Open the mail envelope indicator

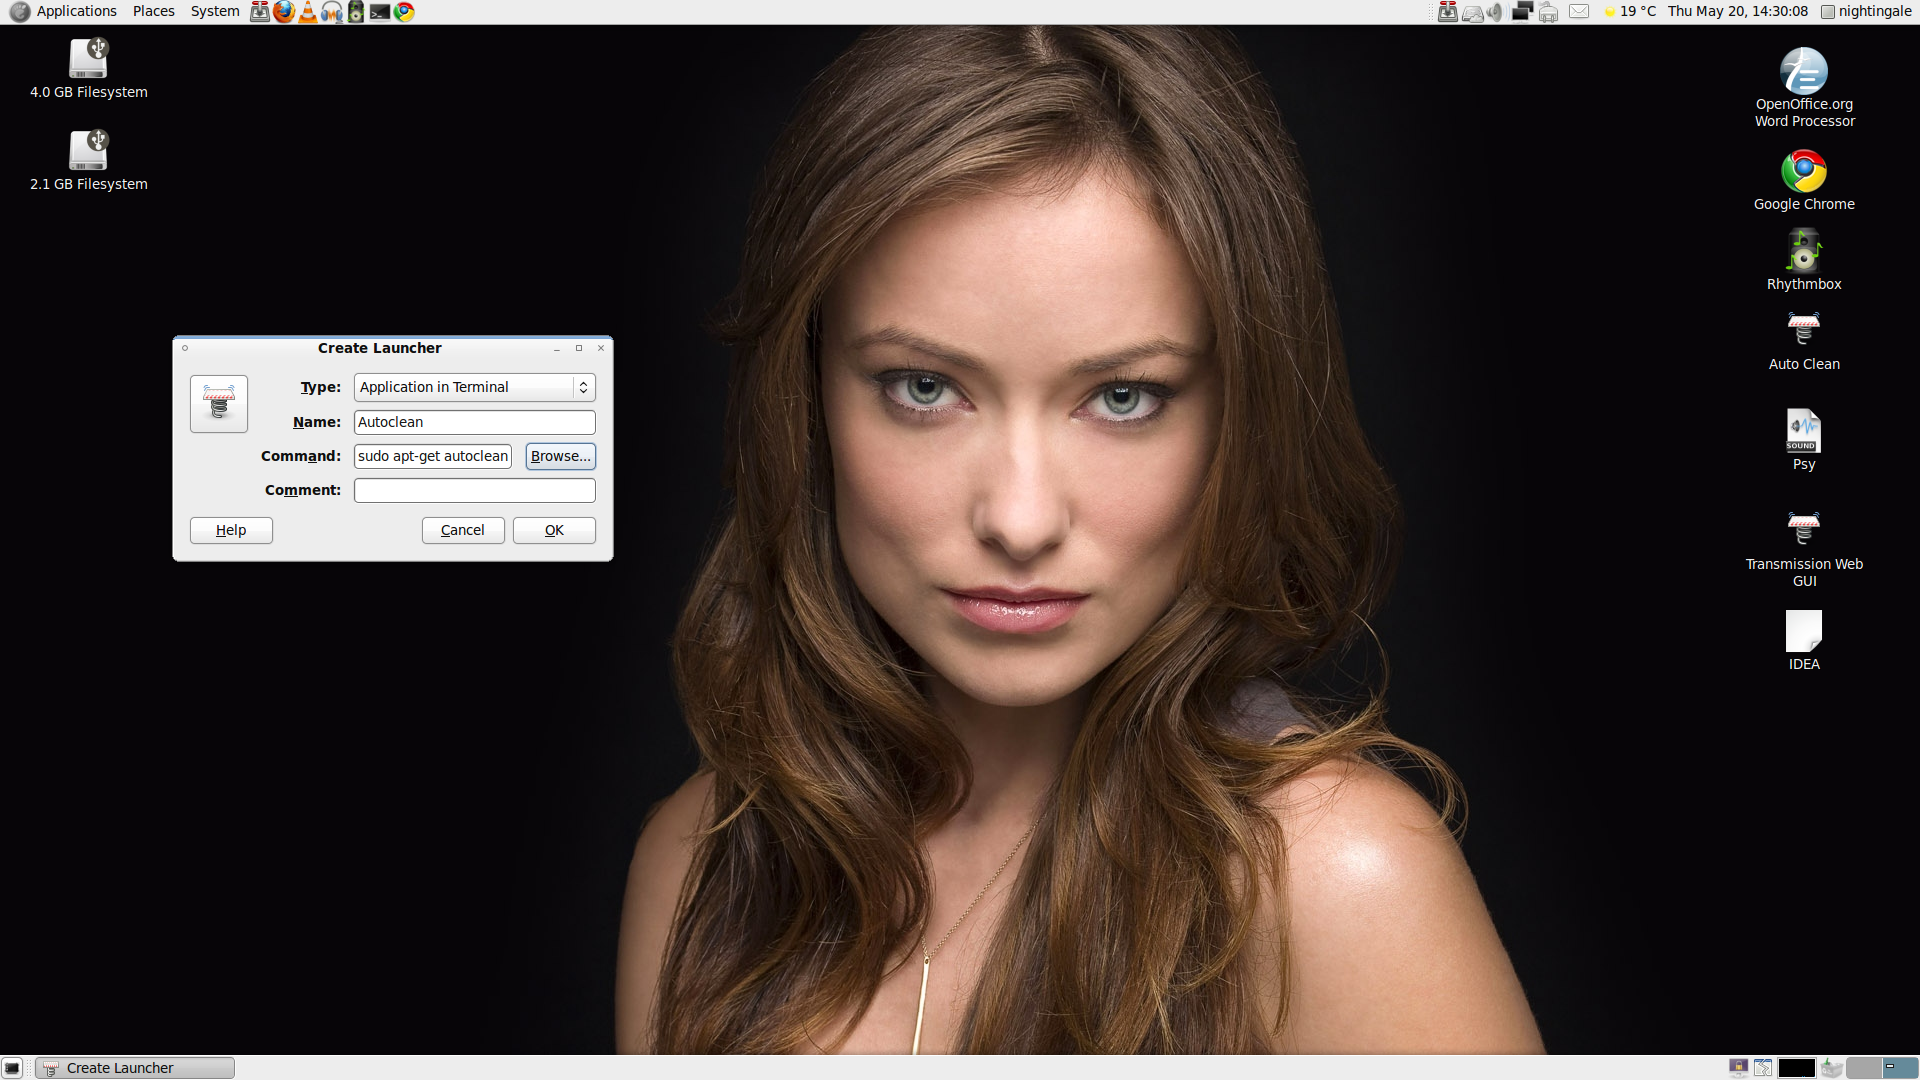pyautogui.click(x=1579, y=12)
